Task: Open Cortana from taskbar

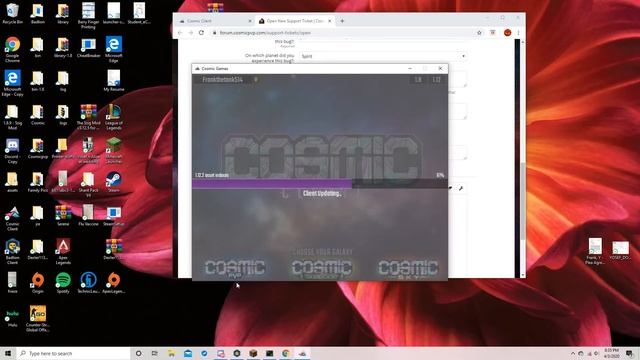Action: (138, 353)
